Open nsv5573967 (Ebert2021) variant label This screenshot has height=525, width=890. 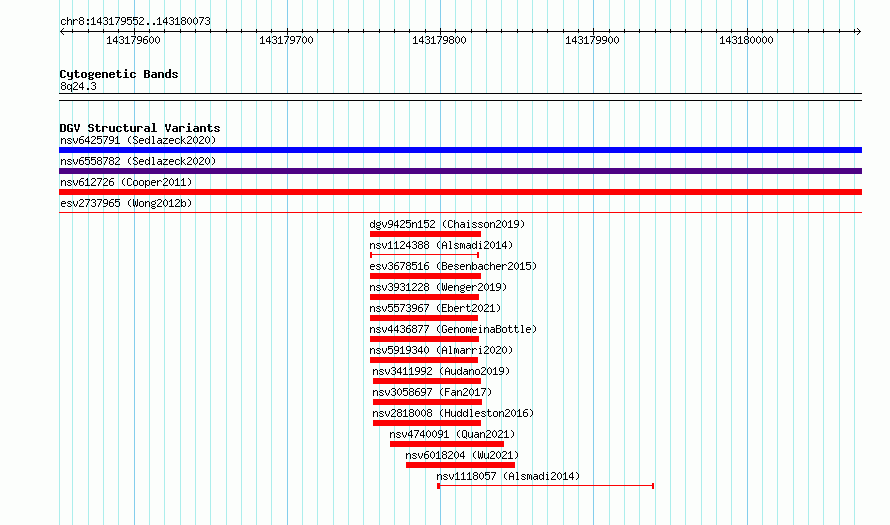435,308
